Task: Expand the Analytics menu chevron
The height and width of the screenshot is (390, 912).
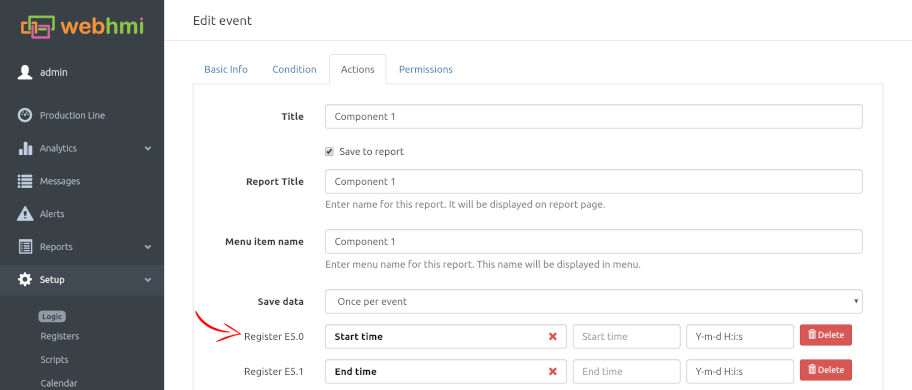Action: point(148,148)
